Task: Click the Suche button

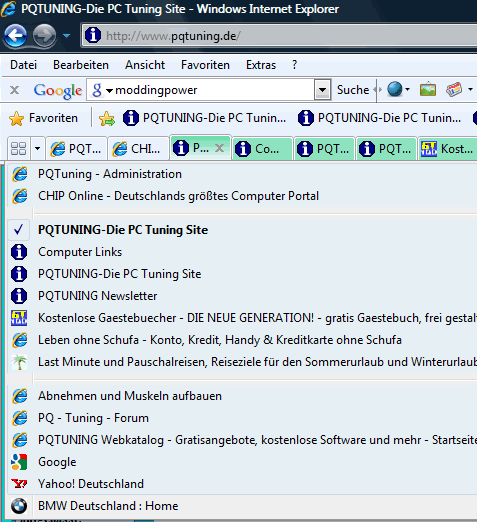Action: tap(353, 90)
